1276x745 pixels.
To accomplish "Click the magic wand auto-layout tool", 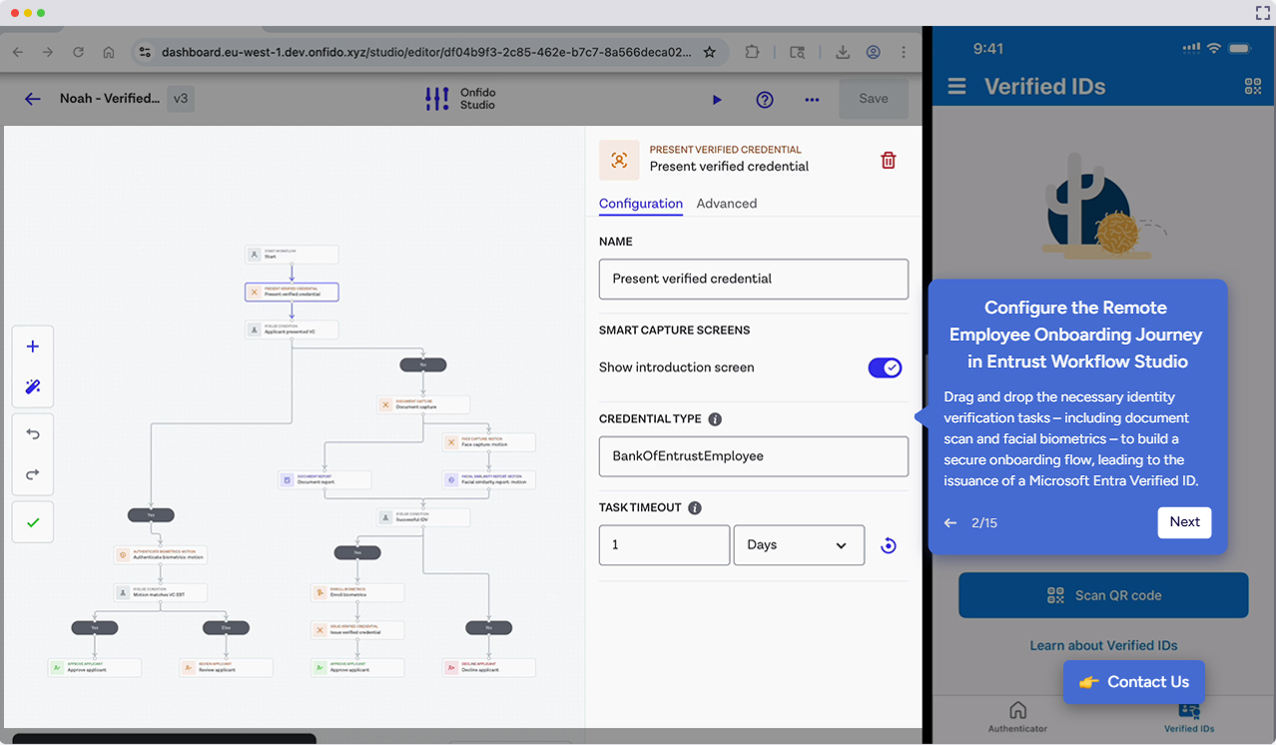I will pos(33,387).
